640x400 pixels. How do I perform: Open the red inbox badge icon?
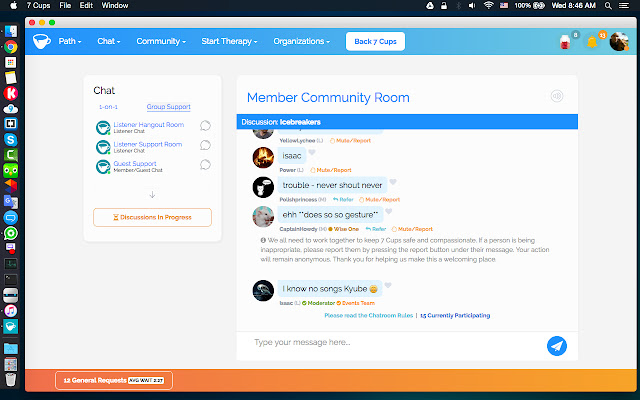(x=564, y=42)
